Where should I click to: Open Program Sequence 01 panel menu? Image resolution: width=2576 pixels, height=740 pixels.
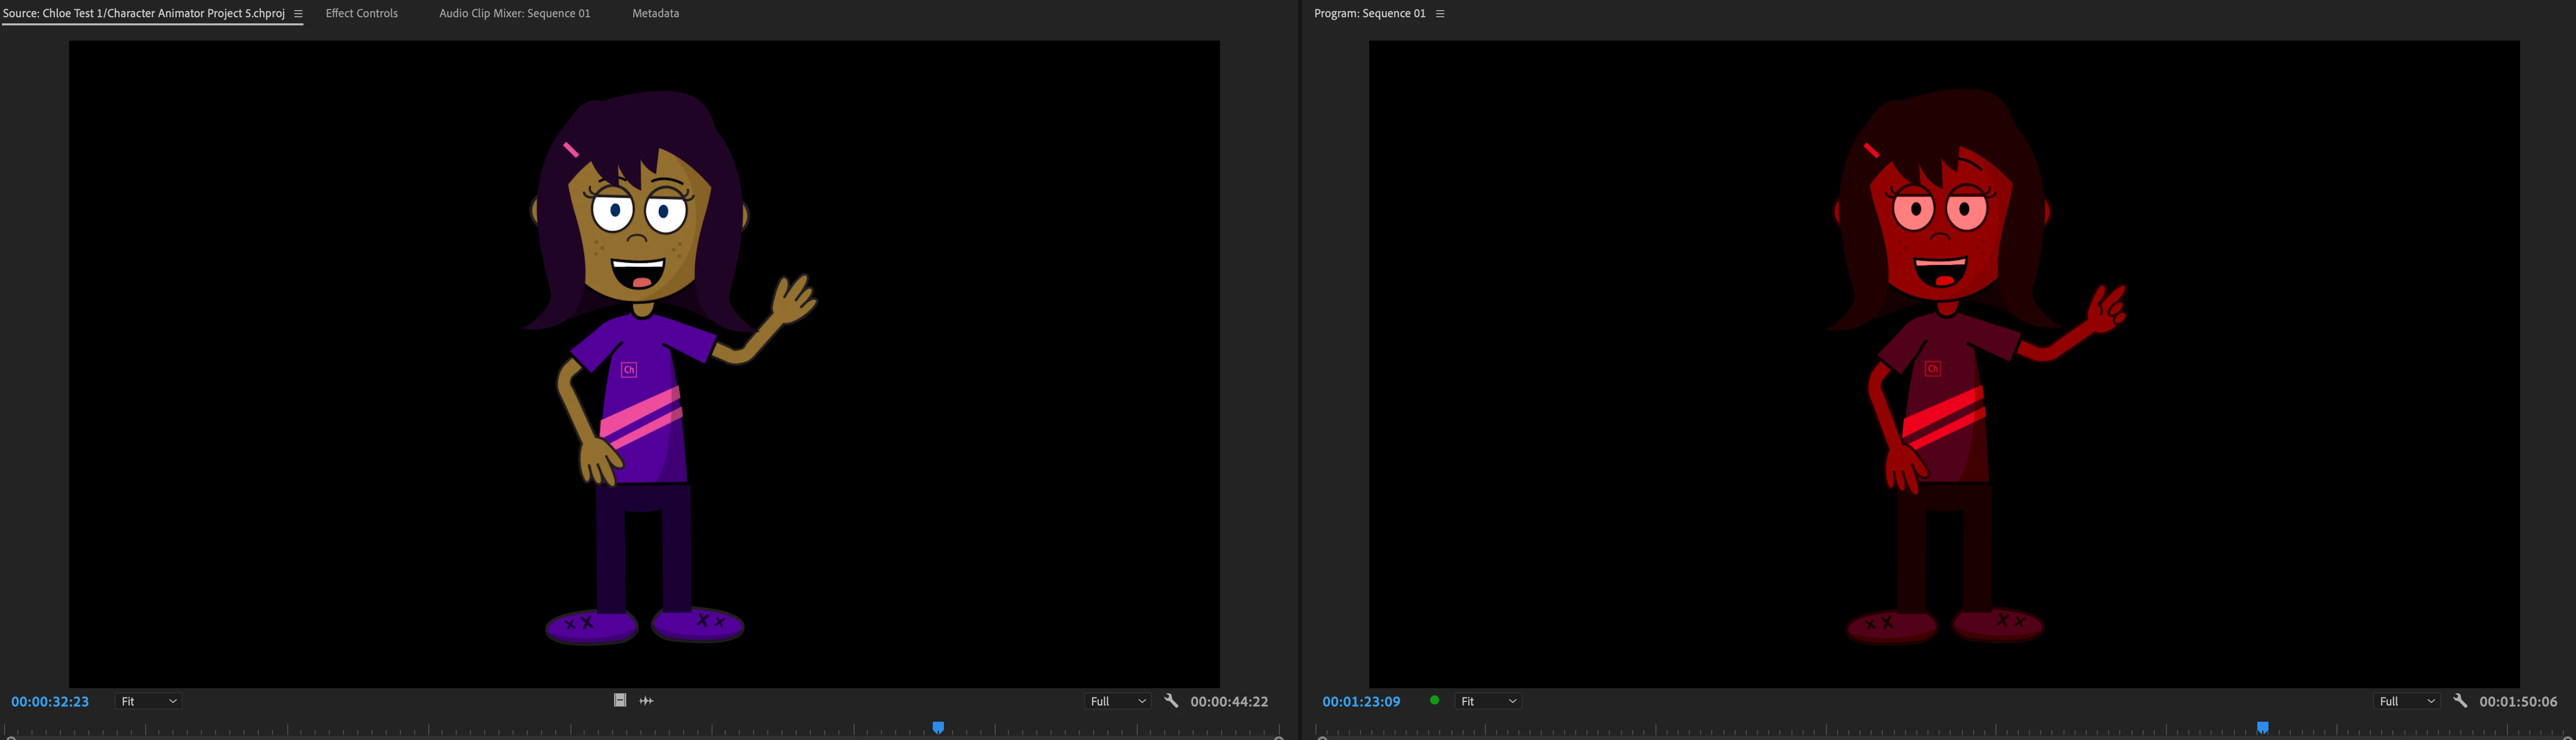[x=1440, y=14]
